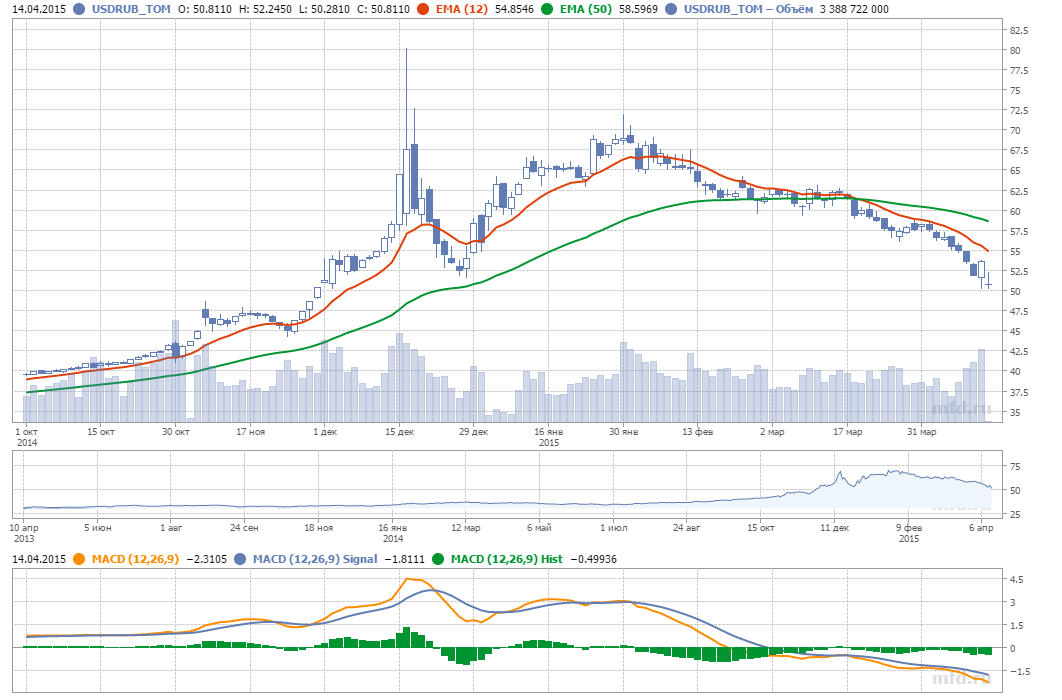This screenshot has height=700, width=1062.
Task: Click the USDRUB_TOM legend color dot
Action: click(x=80, y=9)
